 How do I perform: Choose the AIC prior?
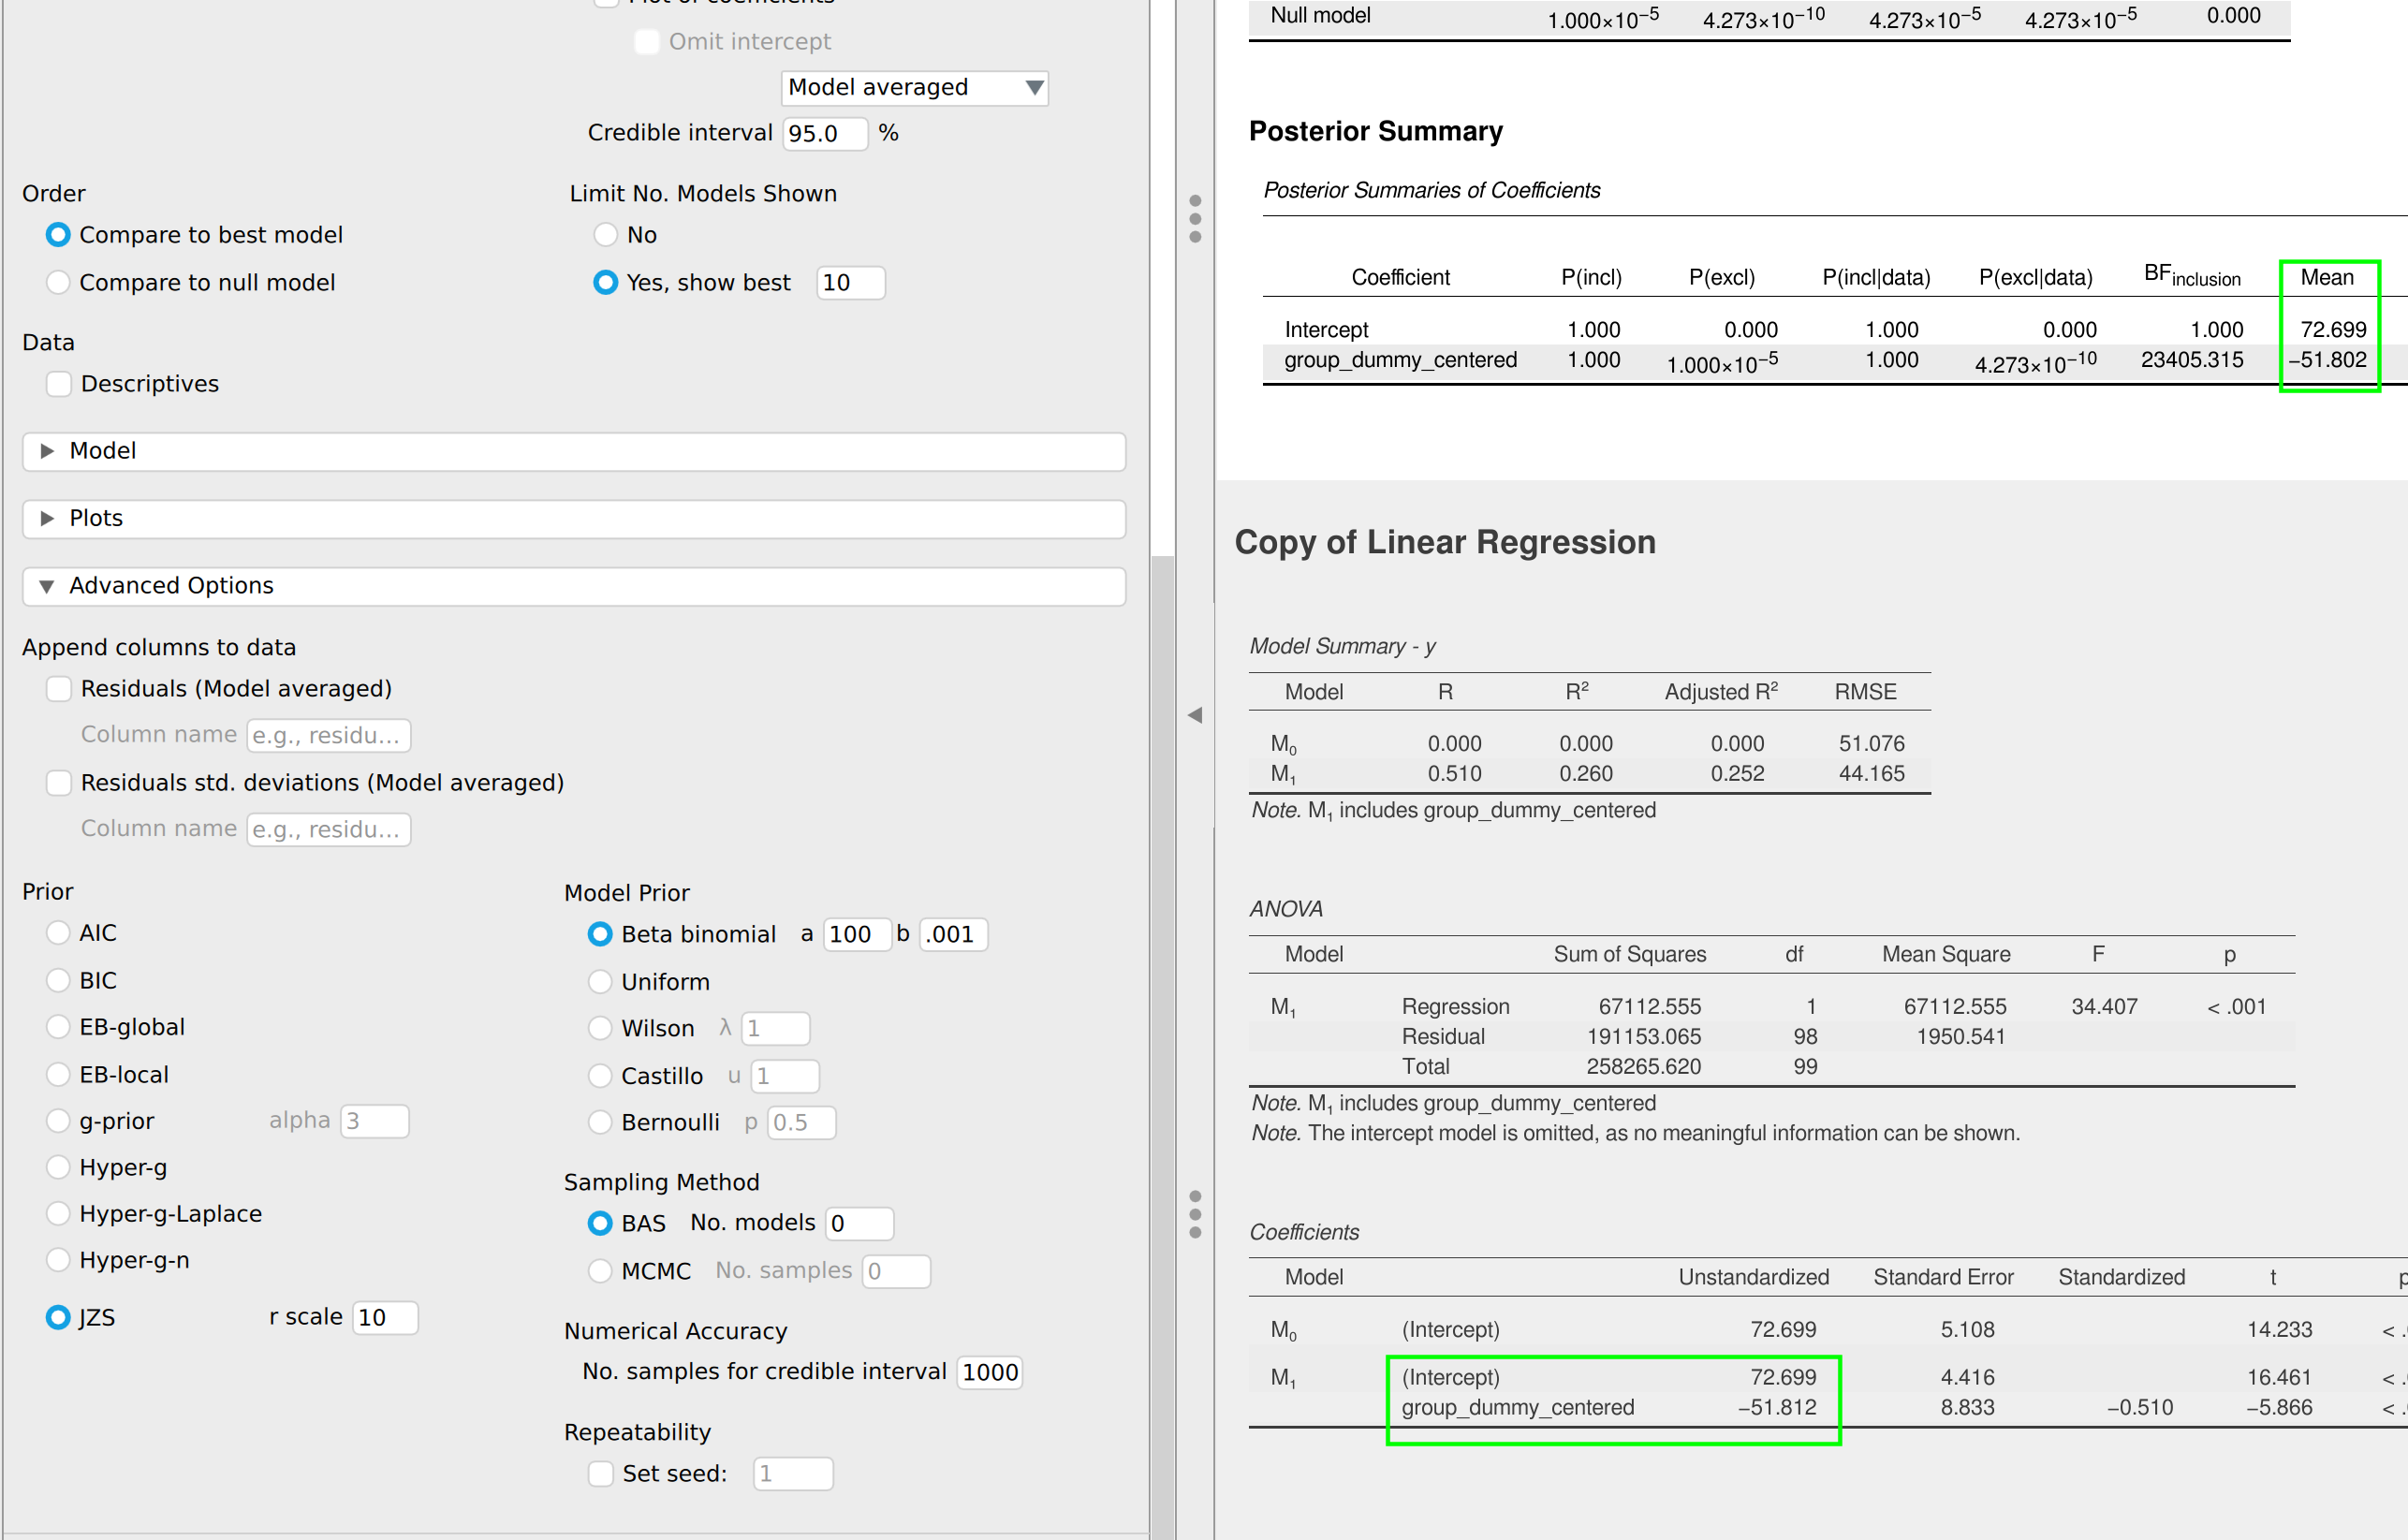58,933
